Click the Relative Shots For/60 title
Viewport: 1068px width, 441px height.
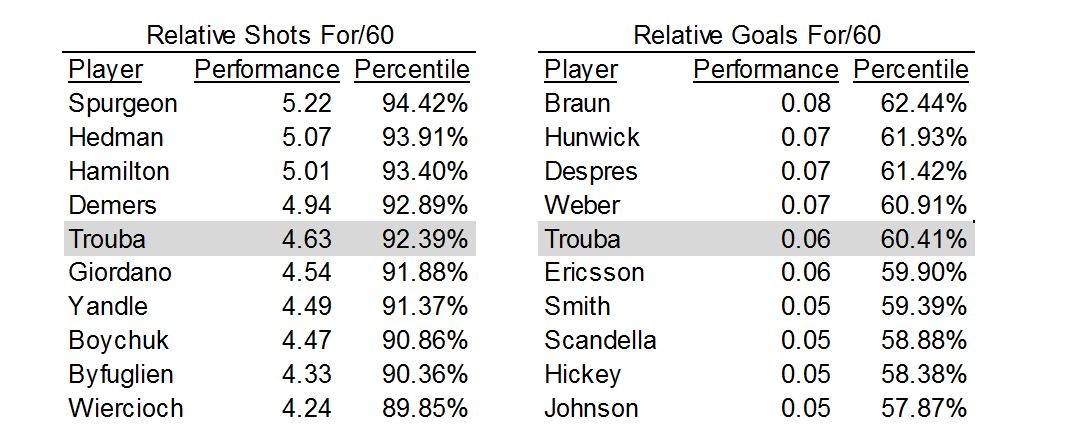click(x=270, y=35)
